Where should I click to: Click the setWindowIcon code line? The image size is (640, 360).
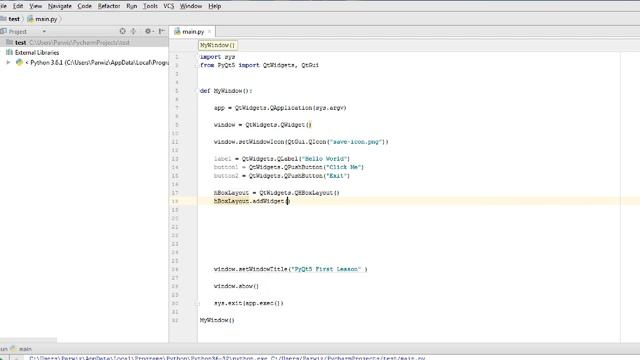[301, 142]
